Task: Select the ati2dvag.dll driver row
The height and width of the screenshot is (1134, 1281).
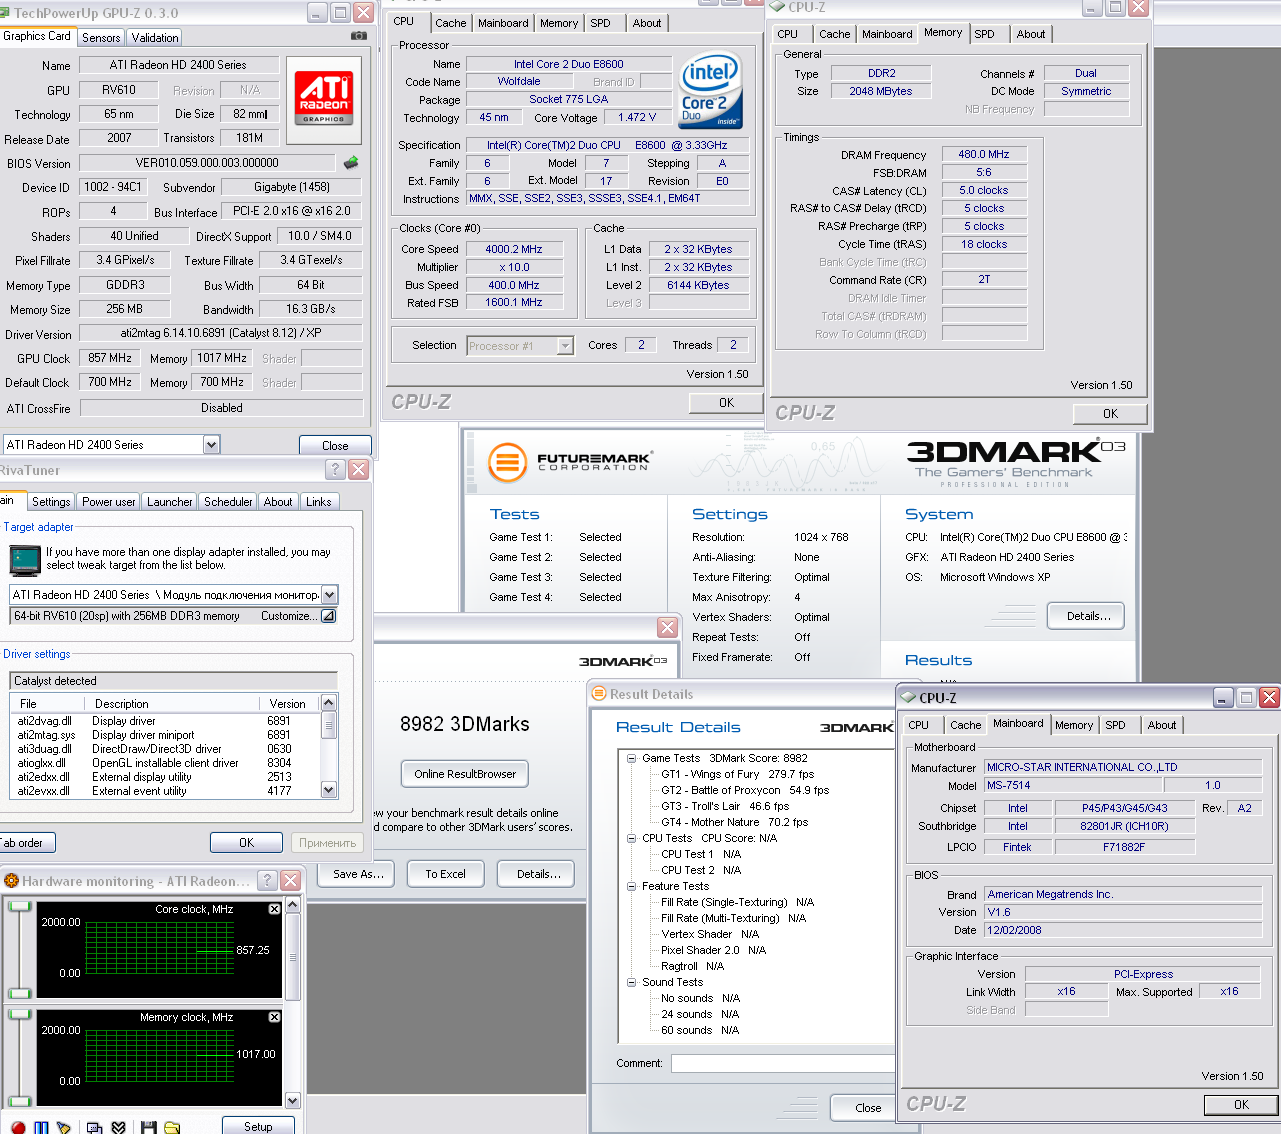Action: [166, 721]
